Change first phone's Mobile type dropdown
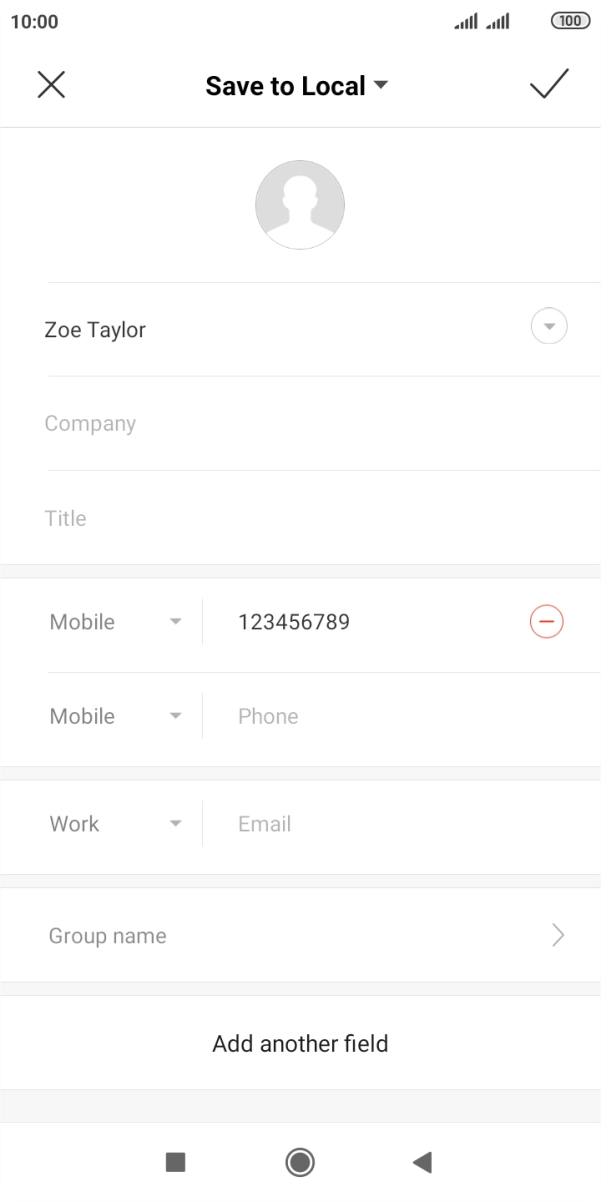601x1202 pixels. (x=116, y=622)
